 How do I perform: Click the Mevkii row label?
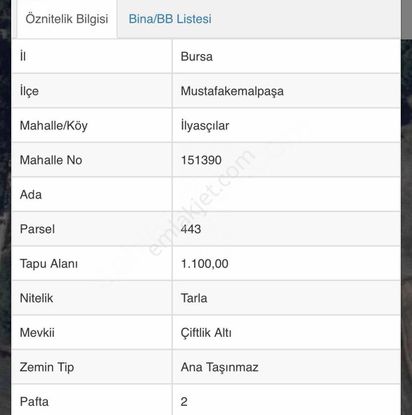(37, 332)
